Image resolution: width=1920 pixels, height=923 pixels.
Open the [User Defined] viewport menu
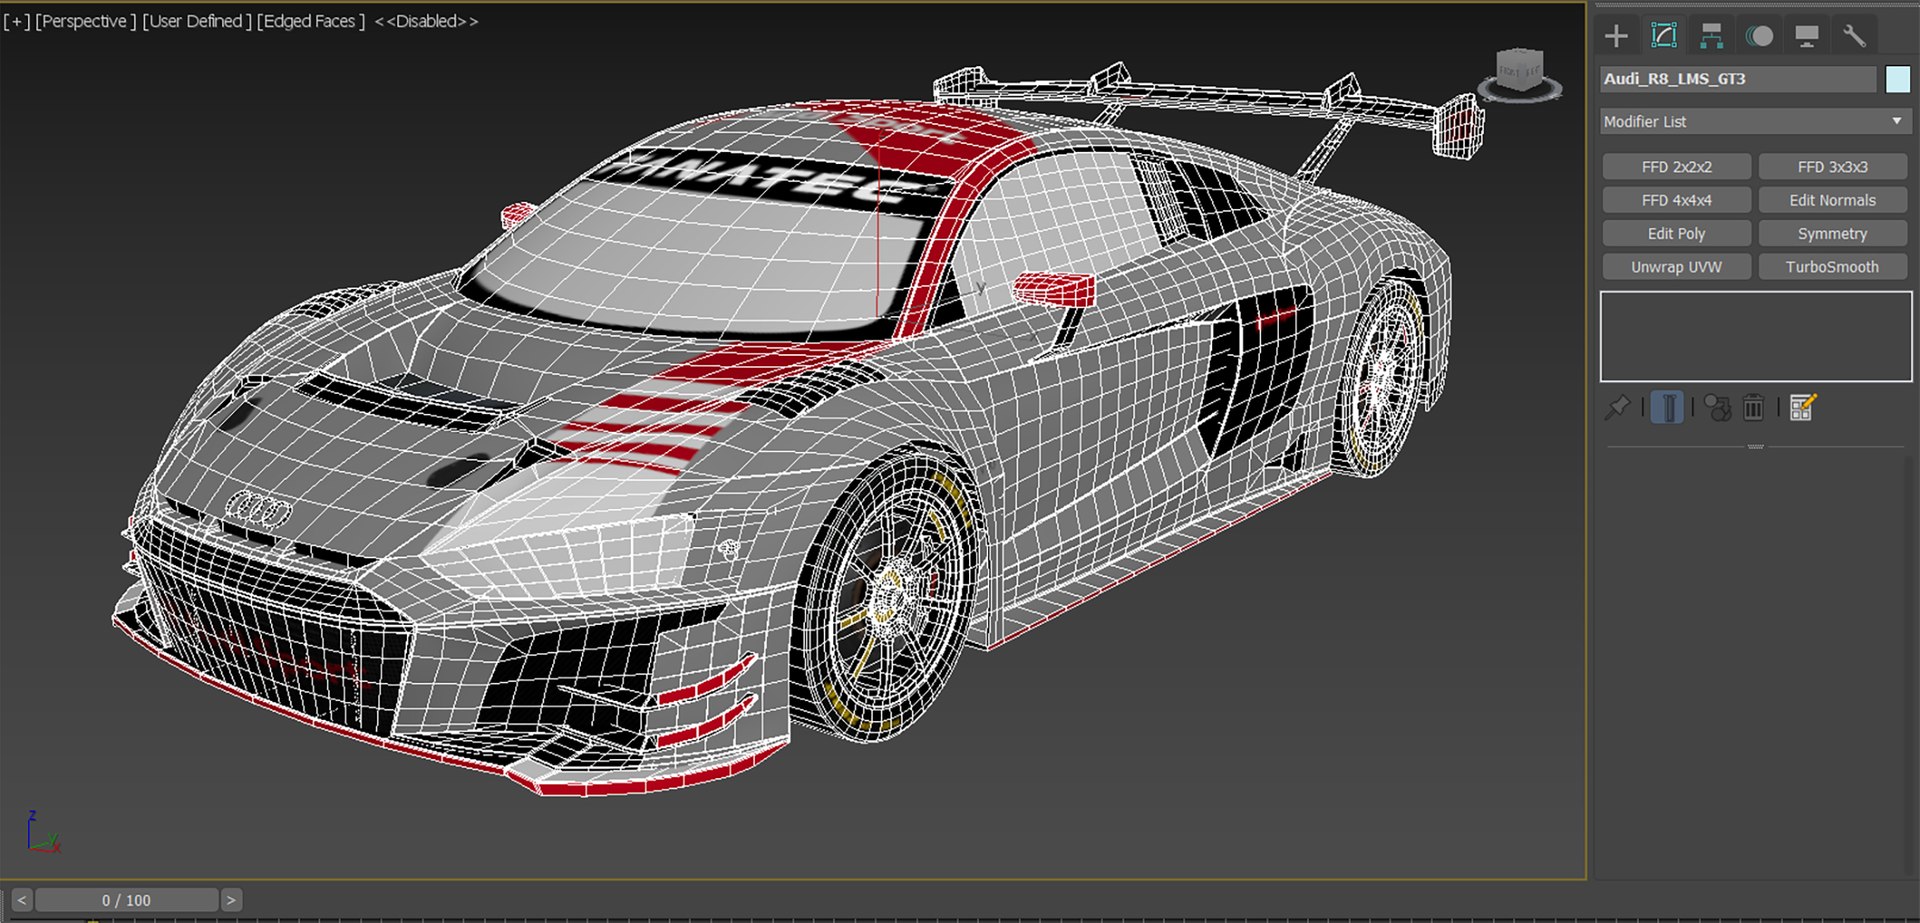[x=196, y=21]
